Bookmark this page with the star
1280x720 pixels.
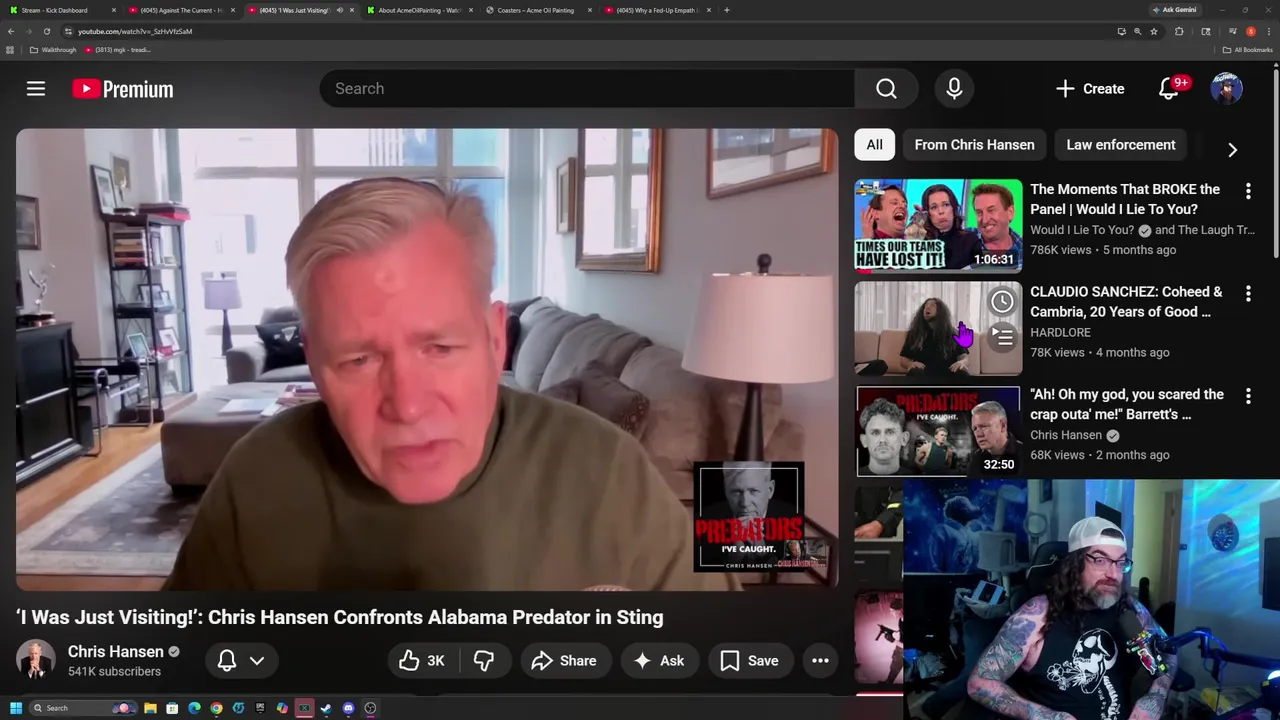pos(1153,31)
